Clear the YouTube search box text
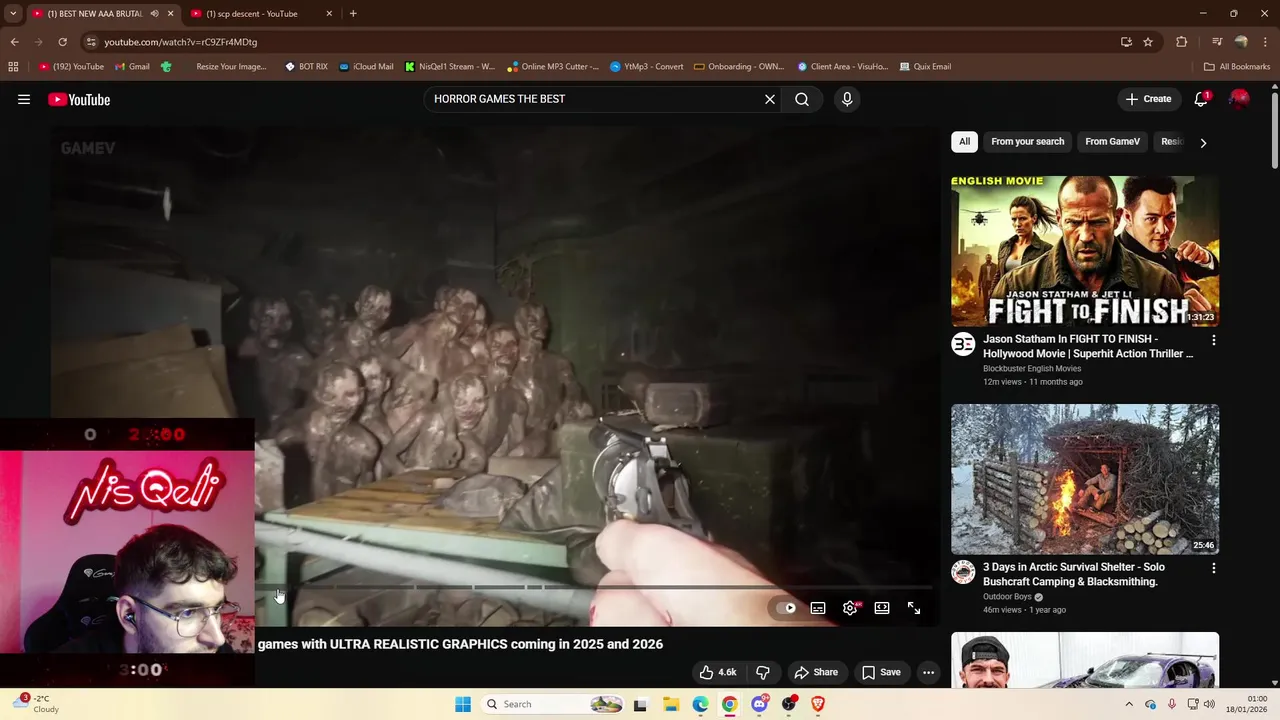Viewport: 1280px width, 720px height. (770, 99)
